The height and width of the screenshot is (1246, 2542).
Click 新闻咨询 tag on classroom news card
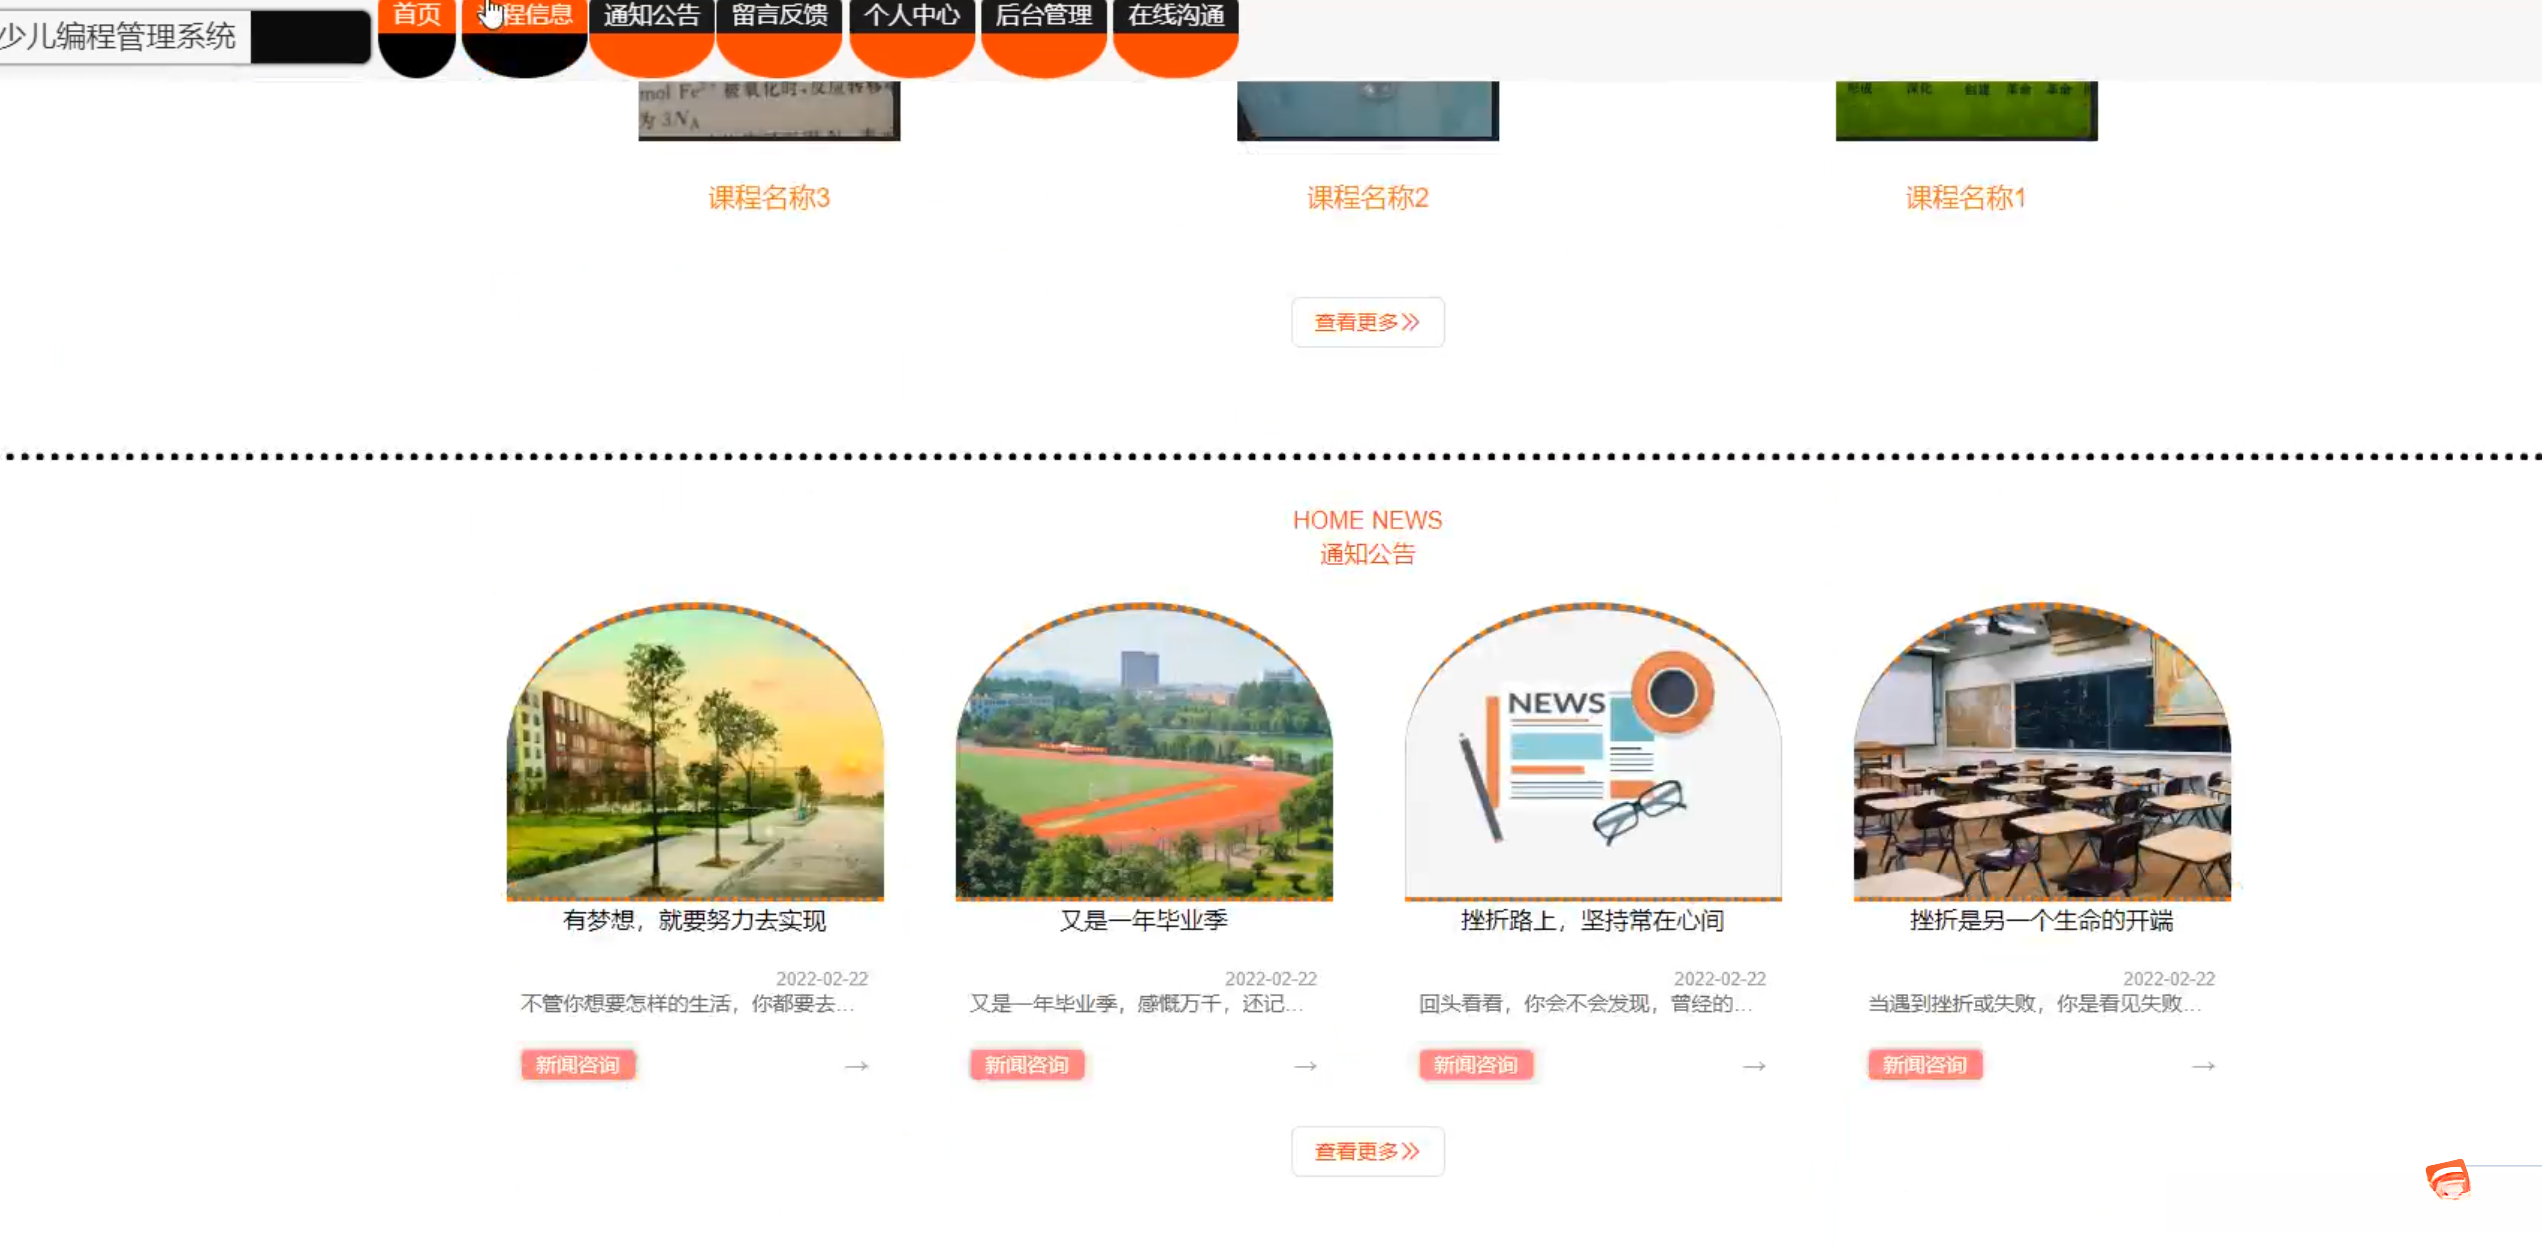[1924, 1065]
